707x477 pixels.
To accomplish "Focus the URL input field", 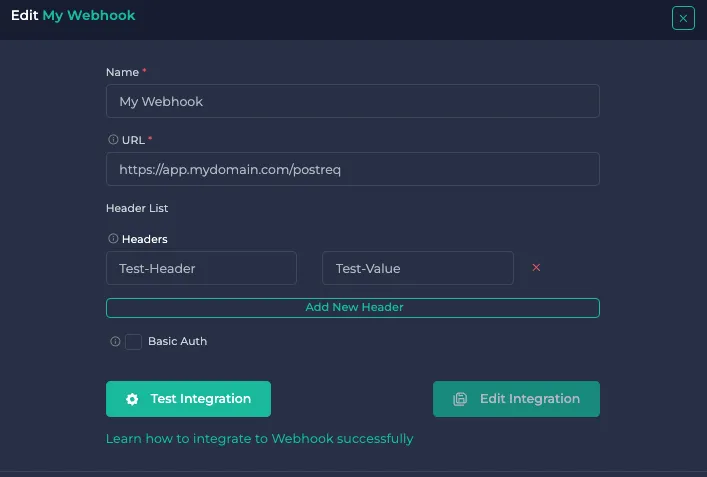I will click(353, 170).
